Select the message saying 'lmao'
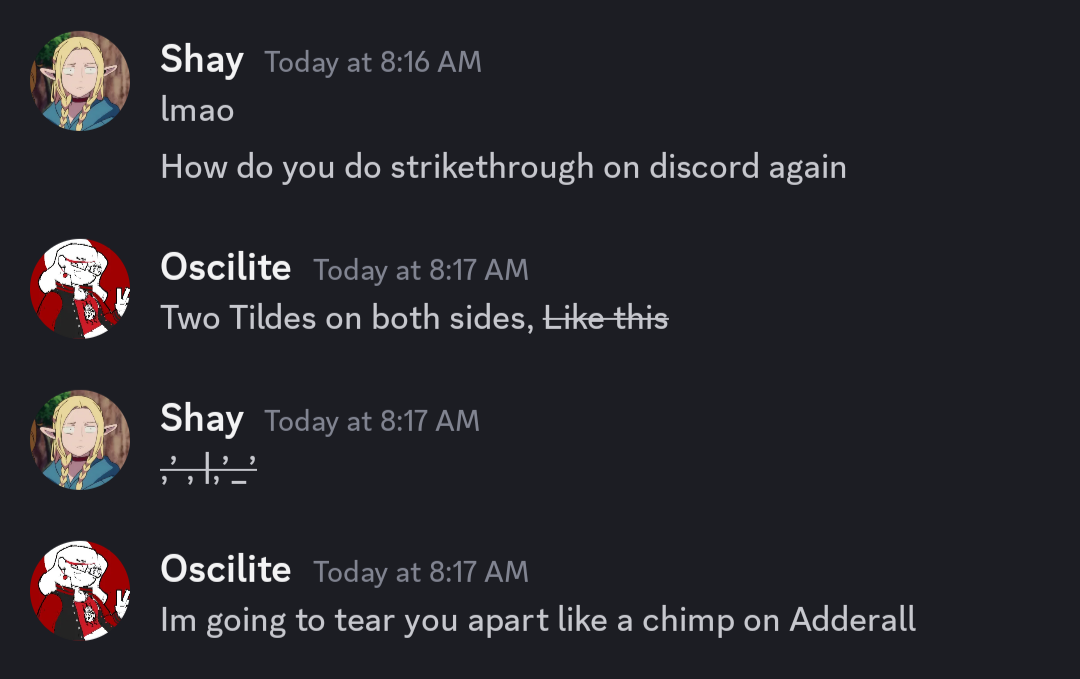This screenshot has height=679, width=1080. pos(197,110)
